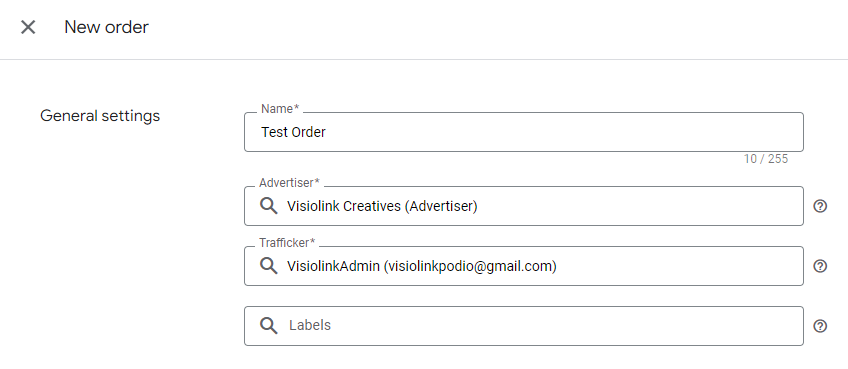This screenshot has width=848, height=369.
Task: Click the 10 / 255 character counter
Action: [x=766, y=159]
